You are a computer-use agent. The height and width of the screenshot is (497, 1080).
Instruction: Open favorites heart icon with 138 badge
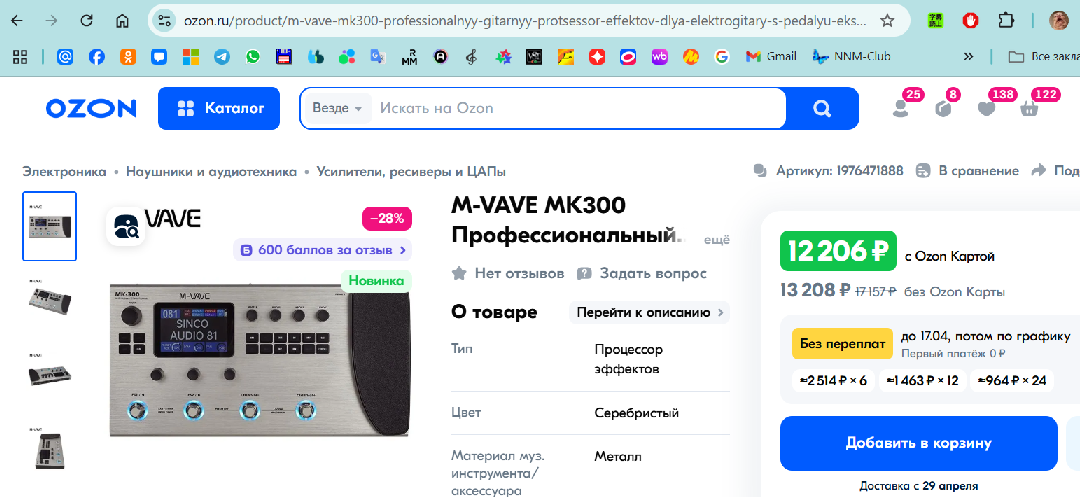(x=986, y=108)
